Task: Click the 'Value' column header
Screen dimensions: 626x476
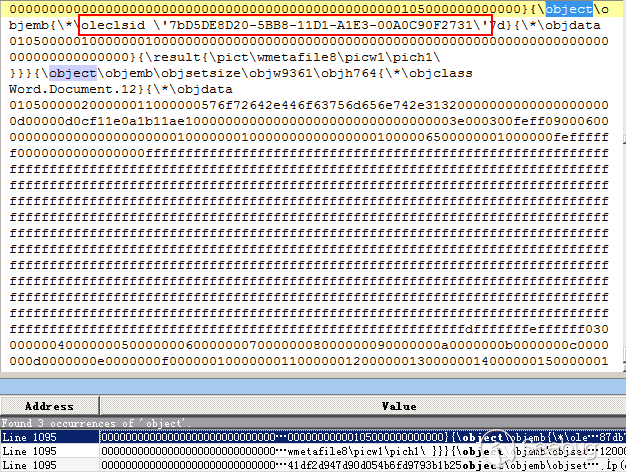Action: [x=399, y=406]
